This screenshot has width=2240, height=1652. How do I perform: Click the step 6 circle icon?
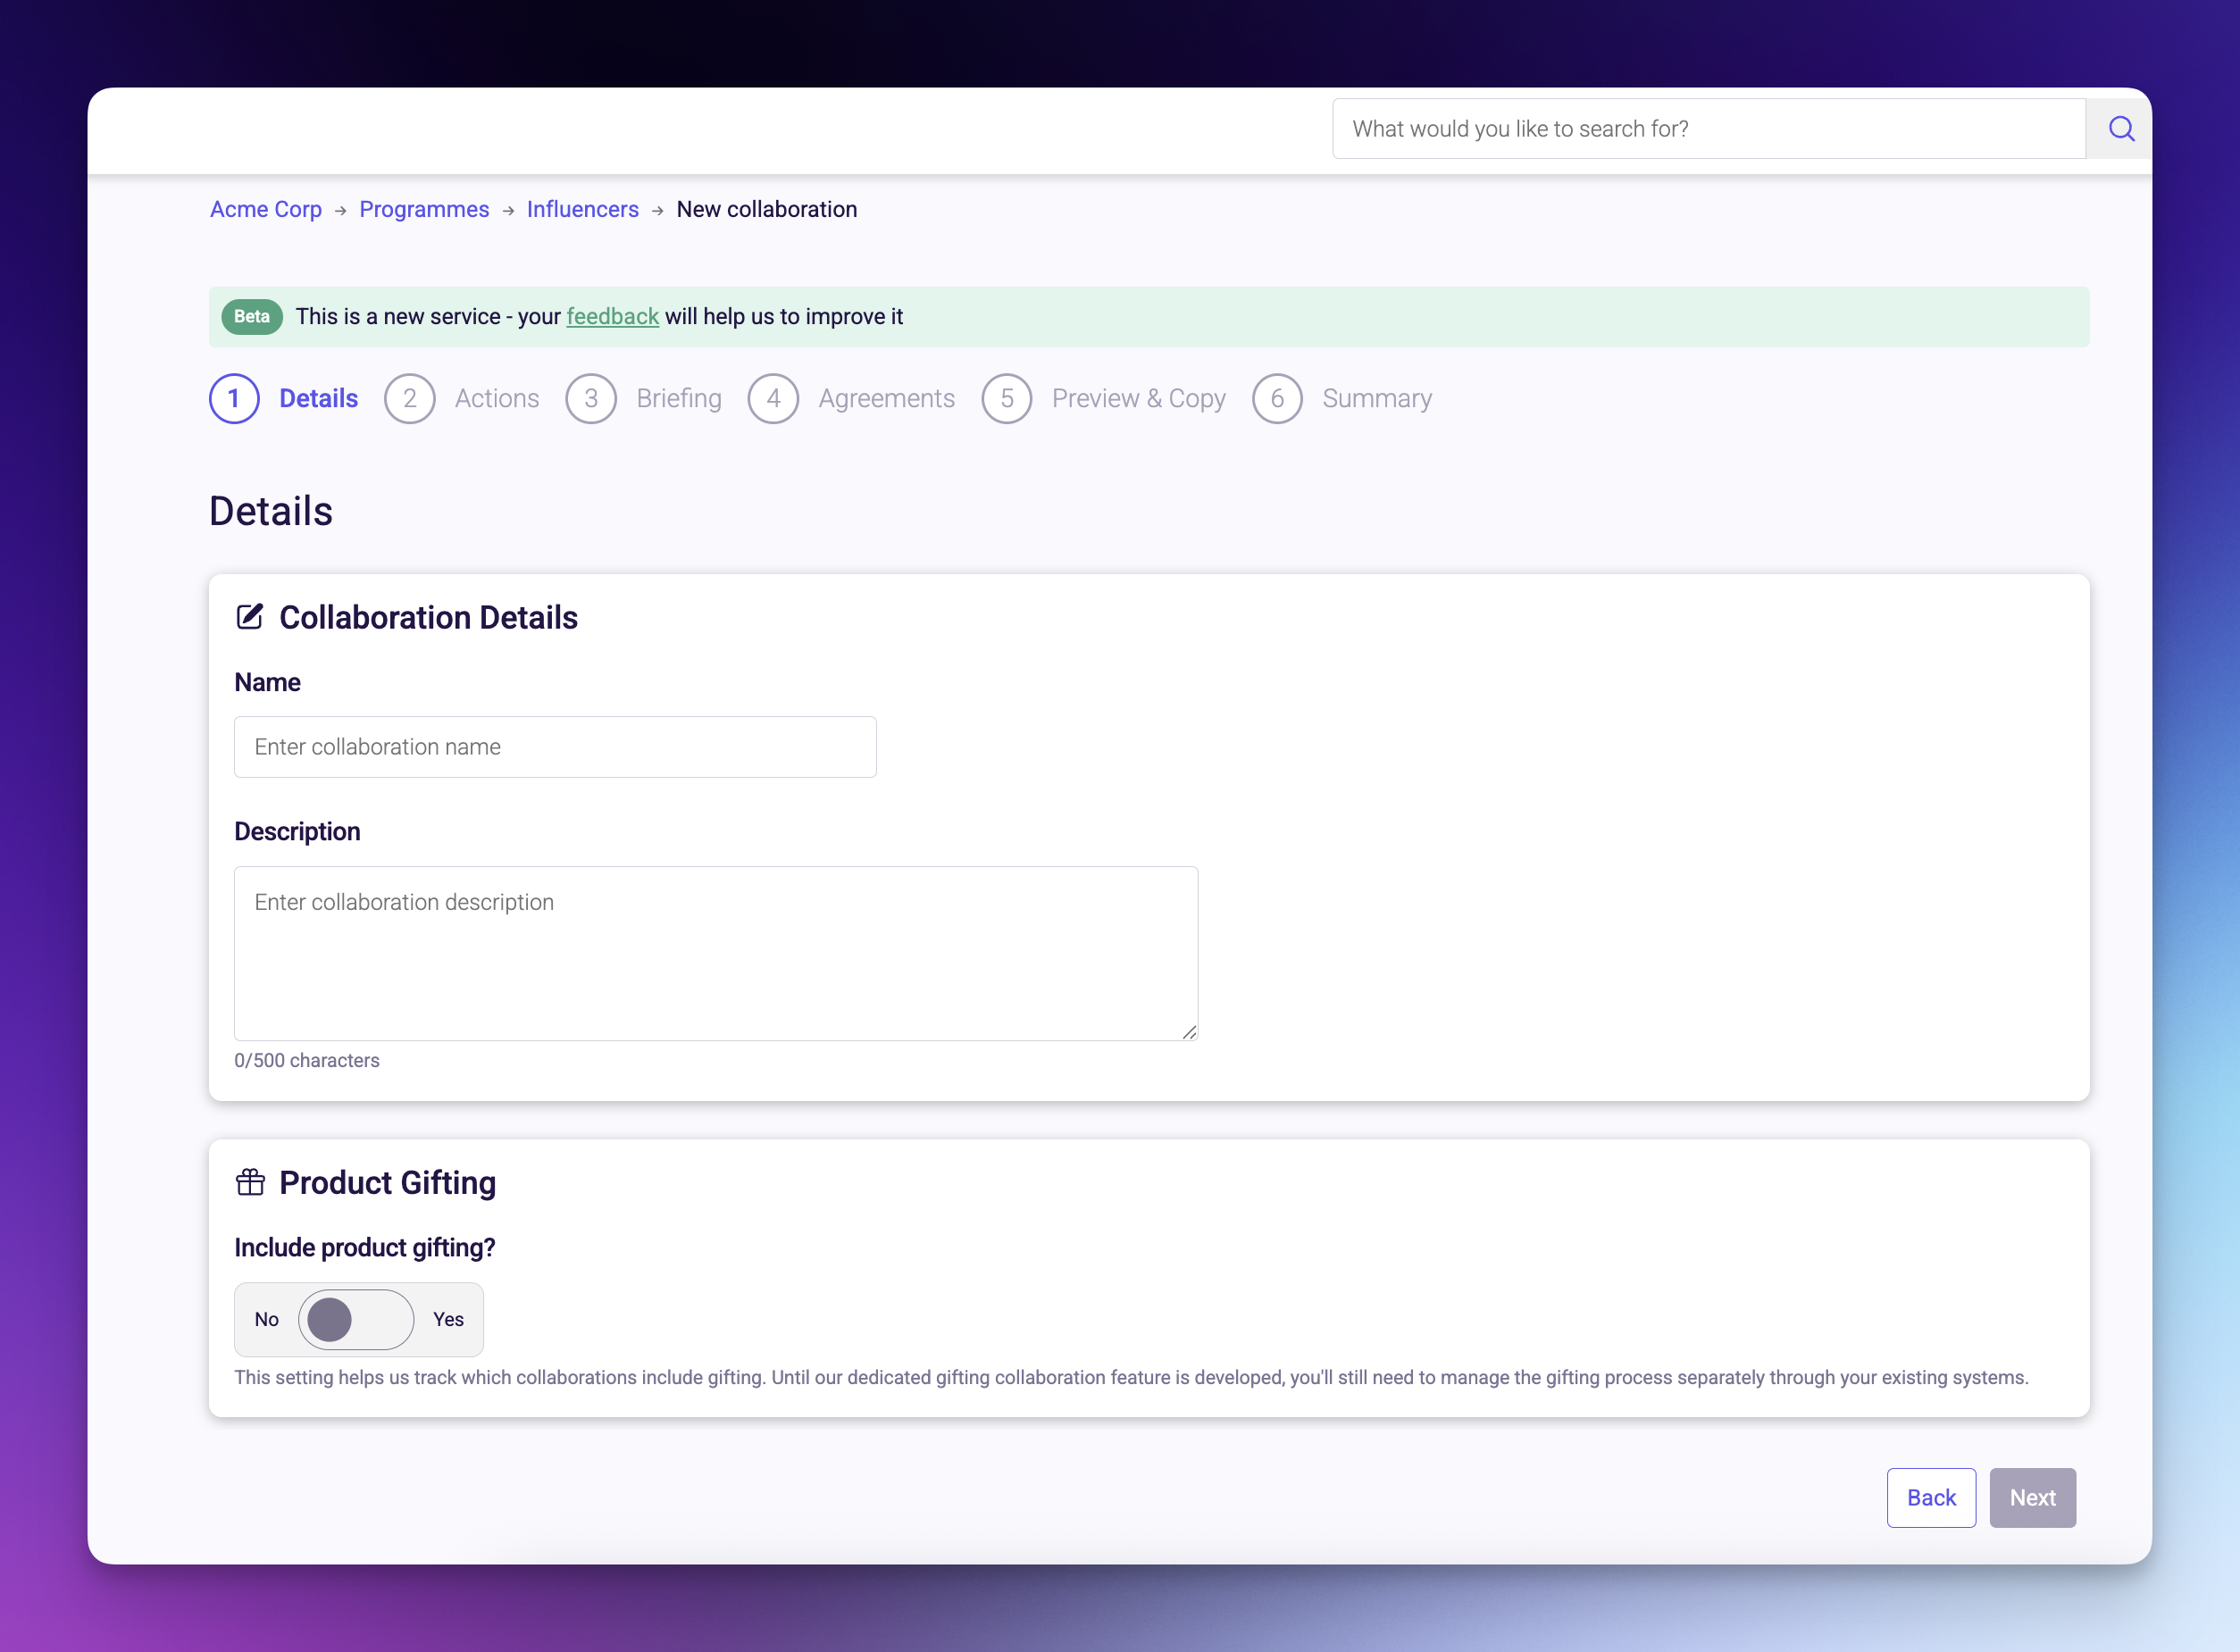[x=1277, y=398]
